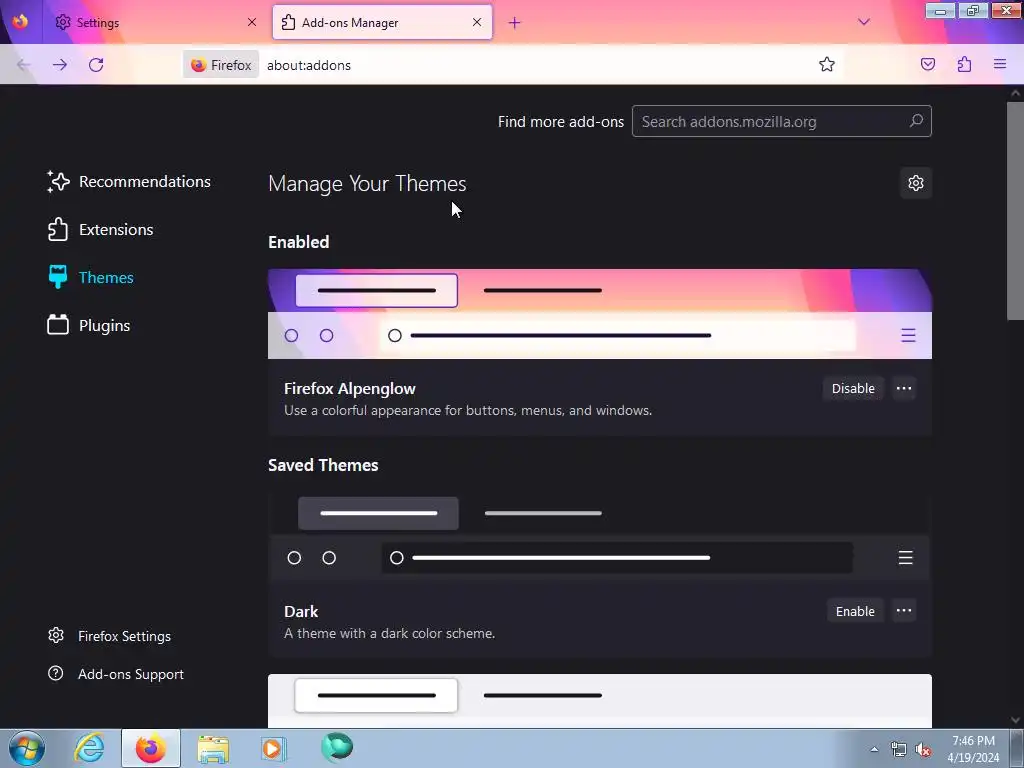Select Themes category in sidebar
Image resolution: width=1024 pixels, height=768 pixels.
click(90, 278)
